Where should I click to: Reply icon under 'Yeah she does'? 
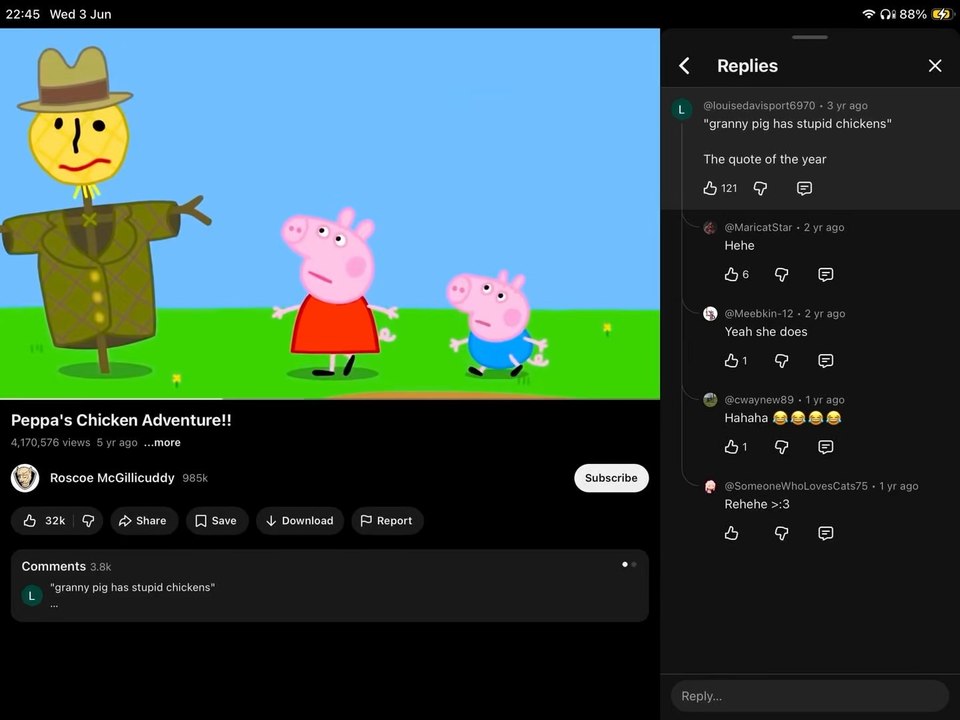825,361
